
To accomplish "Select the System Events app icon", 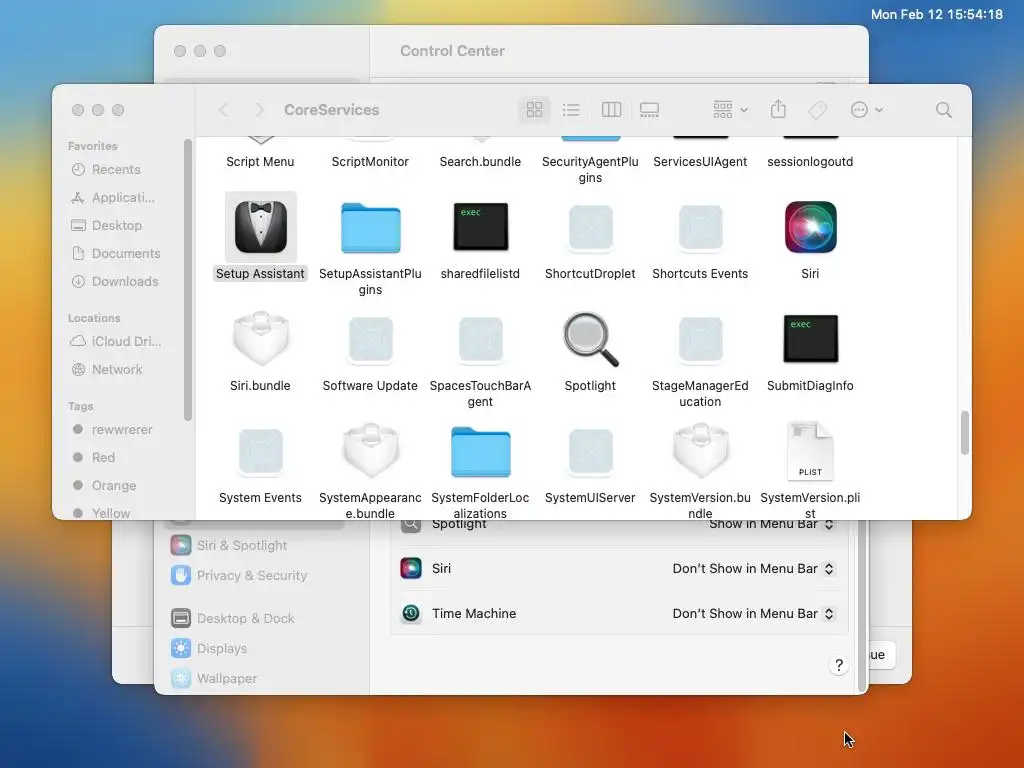I will [x=261, y=451].
